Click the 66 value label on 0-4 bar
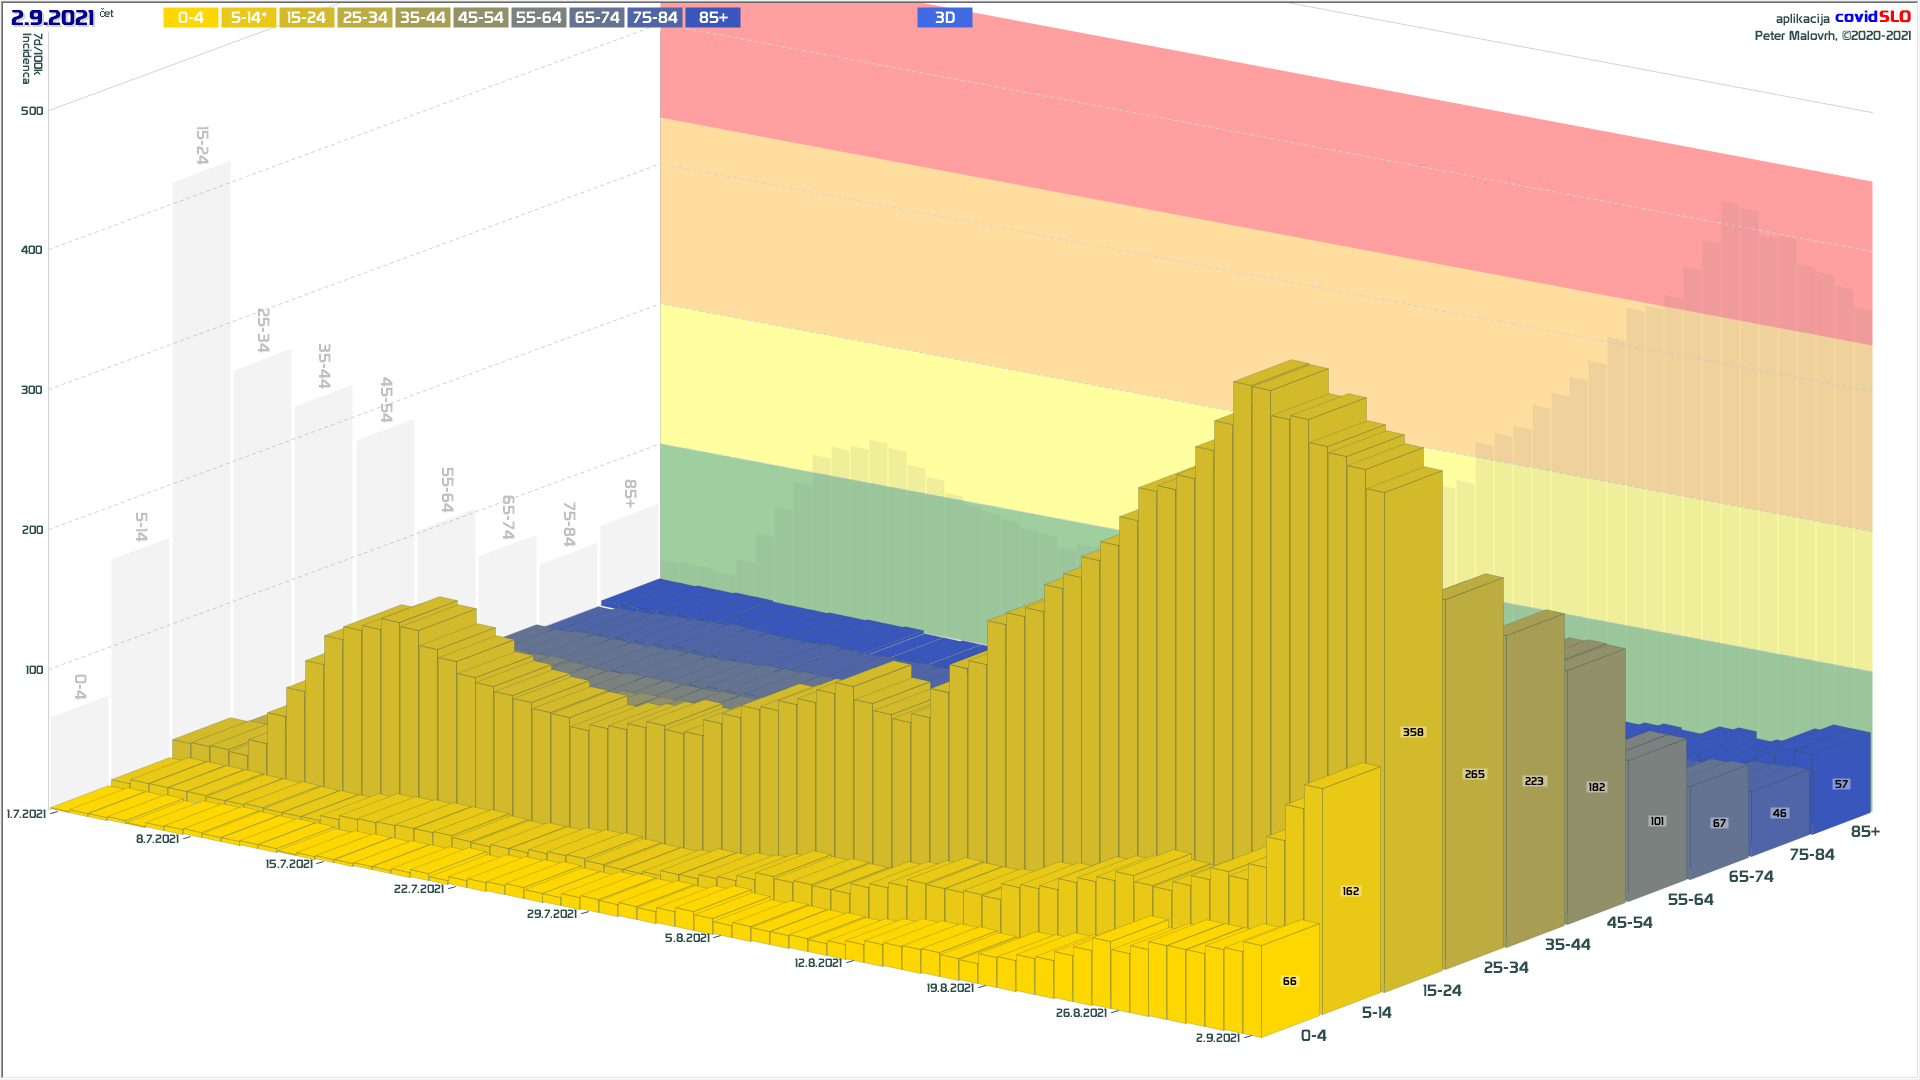The height and width of the screenshot is (1080, 1920). point(1289,981)
